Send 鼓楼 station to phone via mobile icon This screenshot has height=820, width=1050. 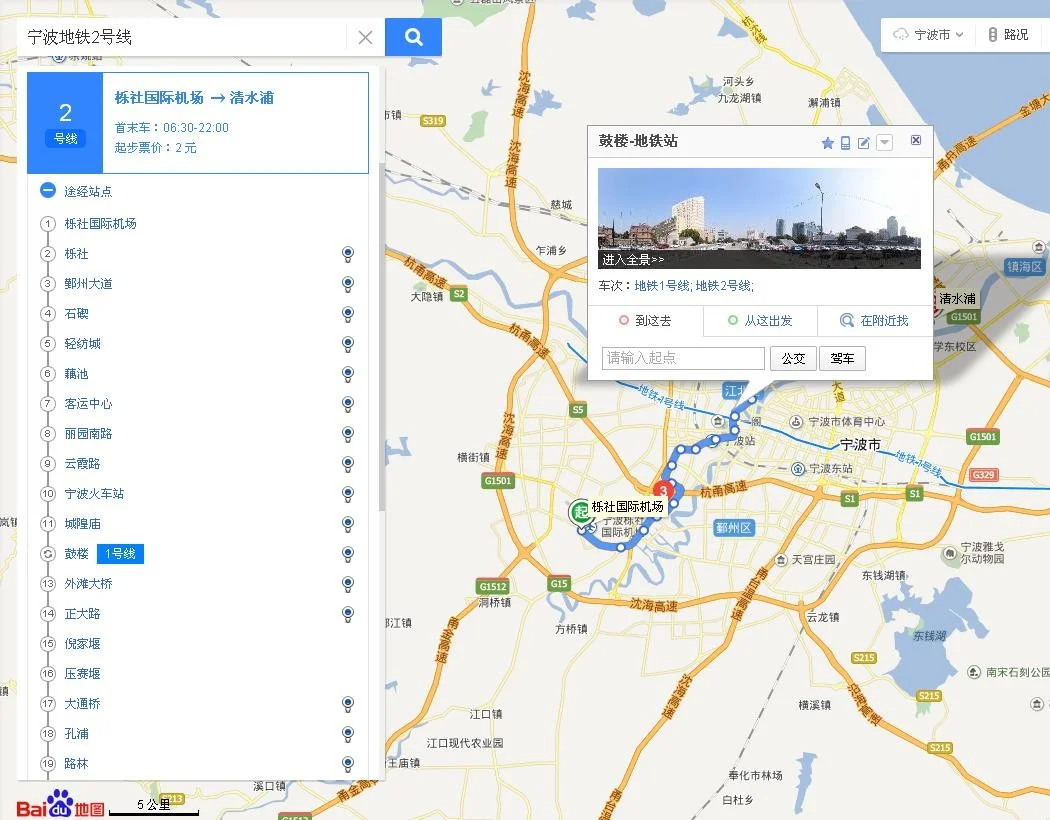point(844,142)
